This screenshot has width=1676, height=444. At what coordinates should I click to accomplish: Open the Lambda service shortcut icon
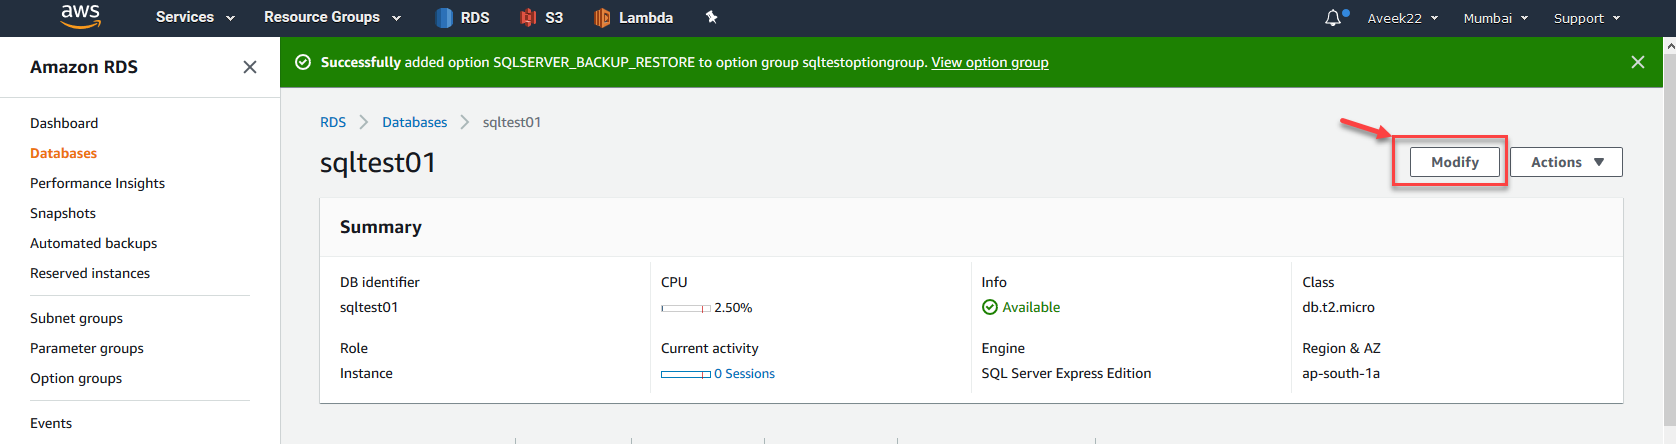click(x=602, y=18)
